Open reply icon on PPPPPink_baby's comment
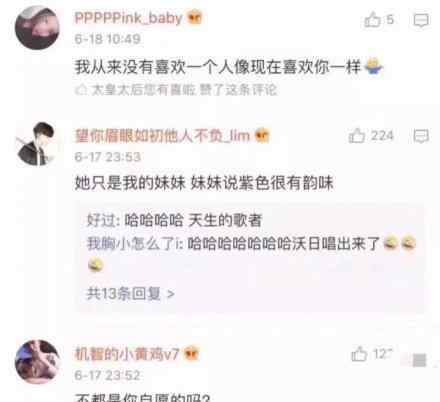Screen dimensions: 440x402 click(421, 20)
